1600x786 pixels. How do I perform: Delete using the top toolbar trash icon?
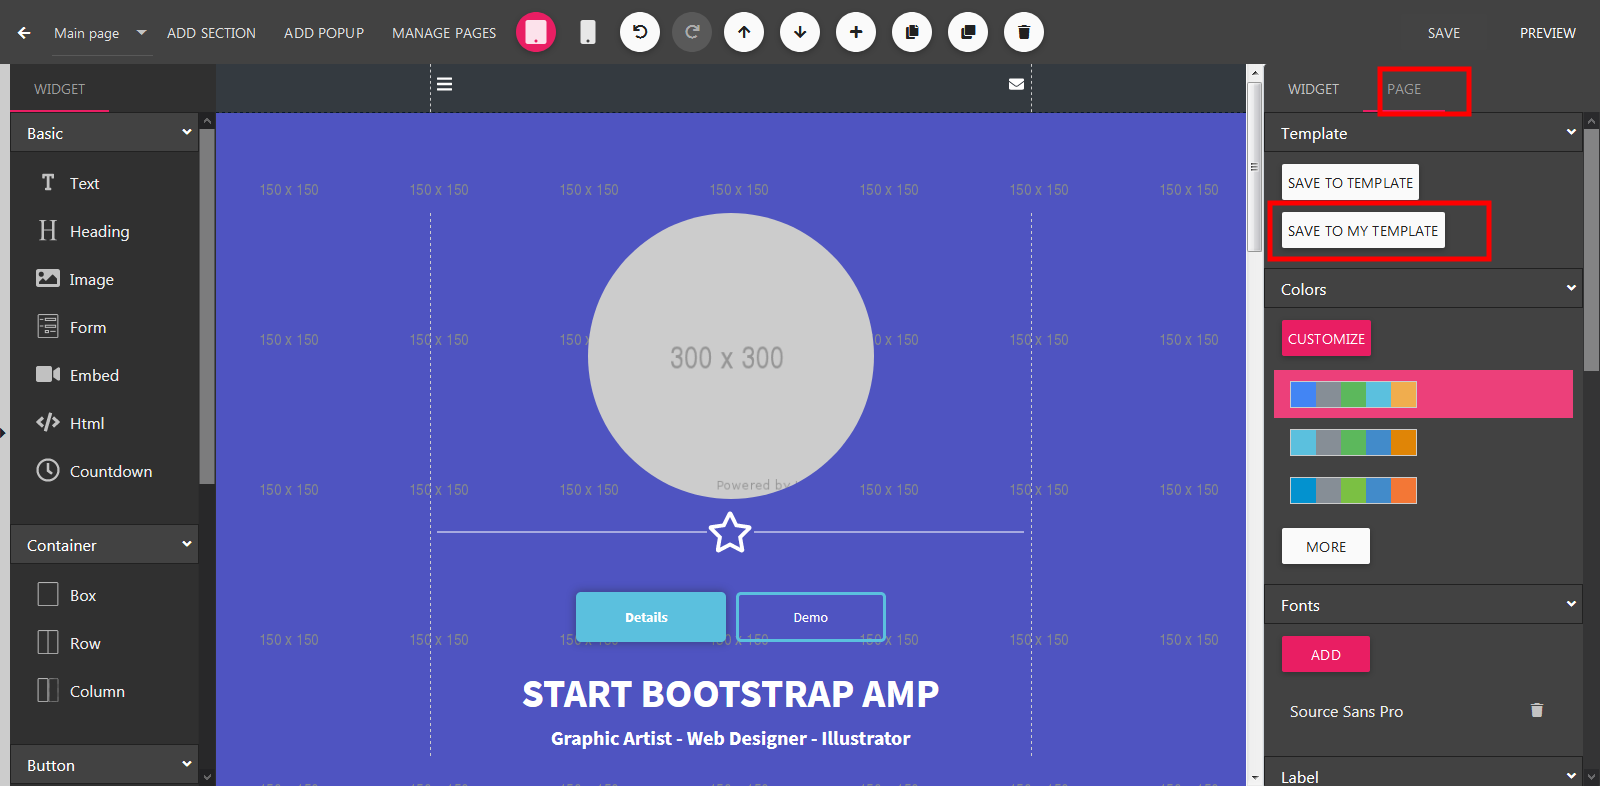1024,32
